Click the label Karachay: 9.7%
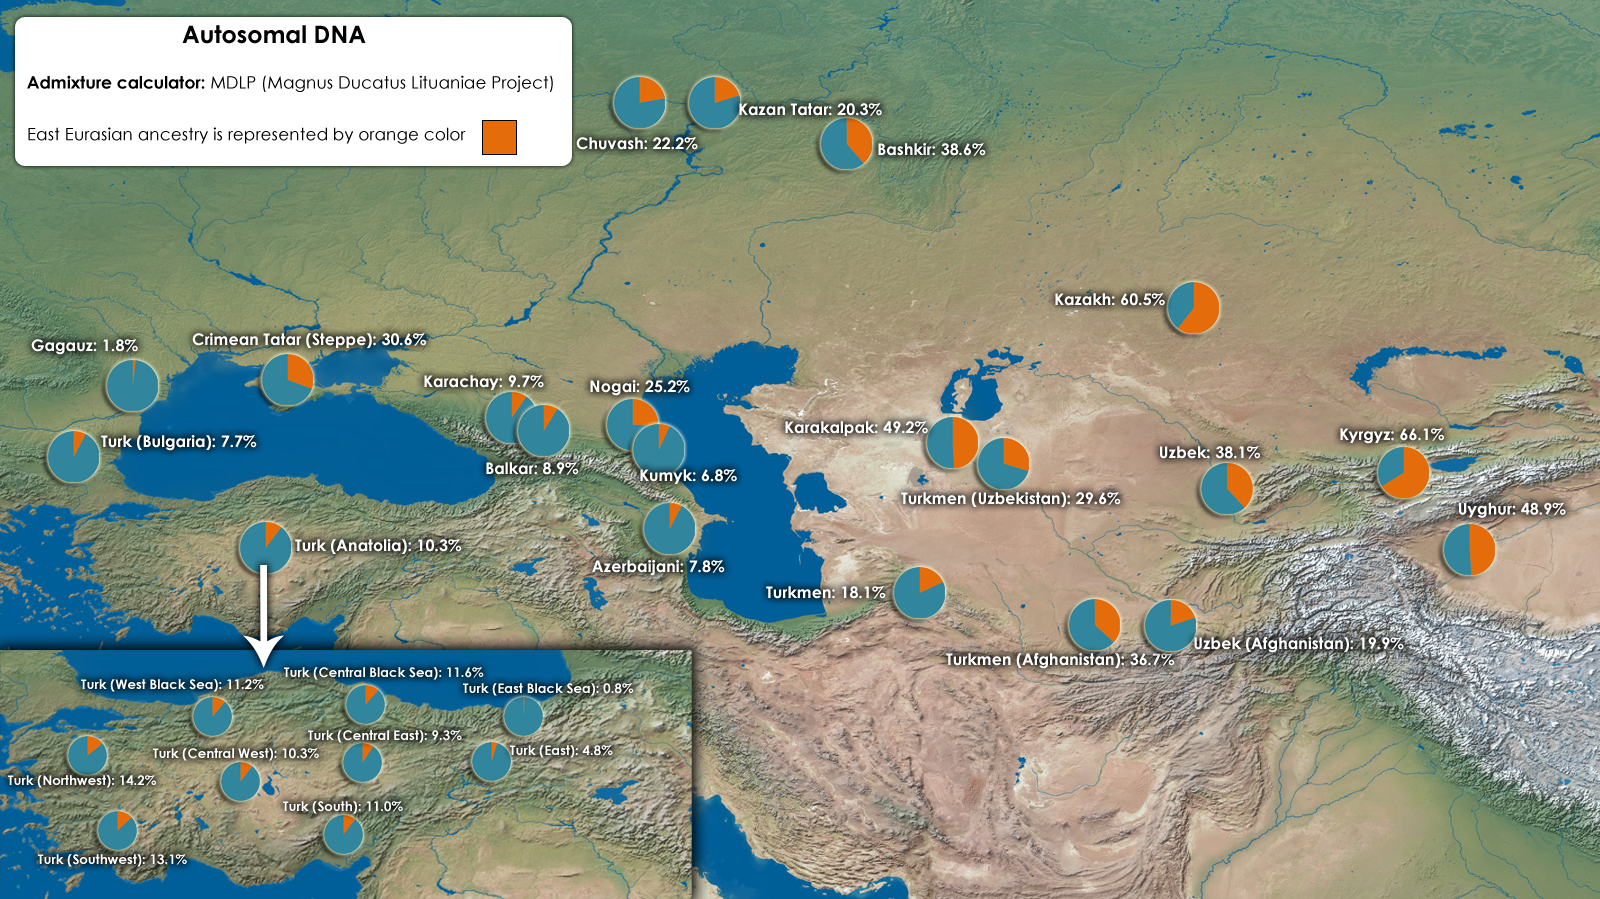Image resolution: width=1600 pixels, height=899 pixels. [x=483, y=382]
